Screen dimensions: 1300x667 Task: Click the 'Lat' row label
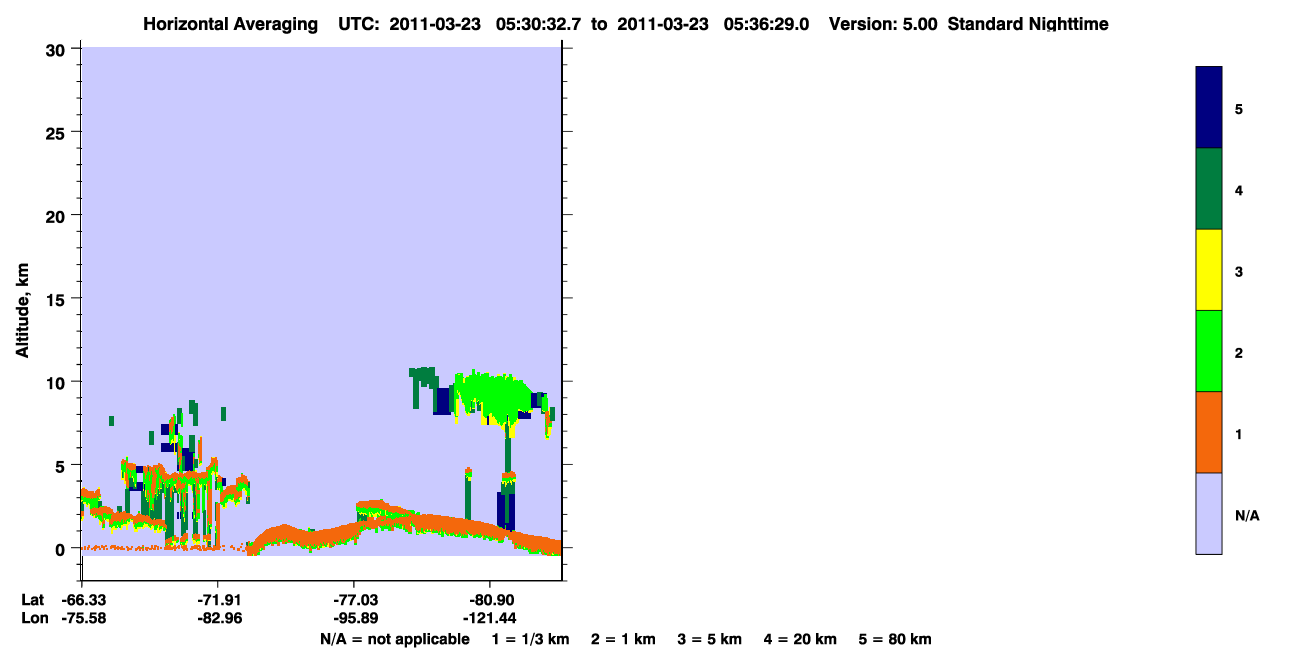pos(33,600)
